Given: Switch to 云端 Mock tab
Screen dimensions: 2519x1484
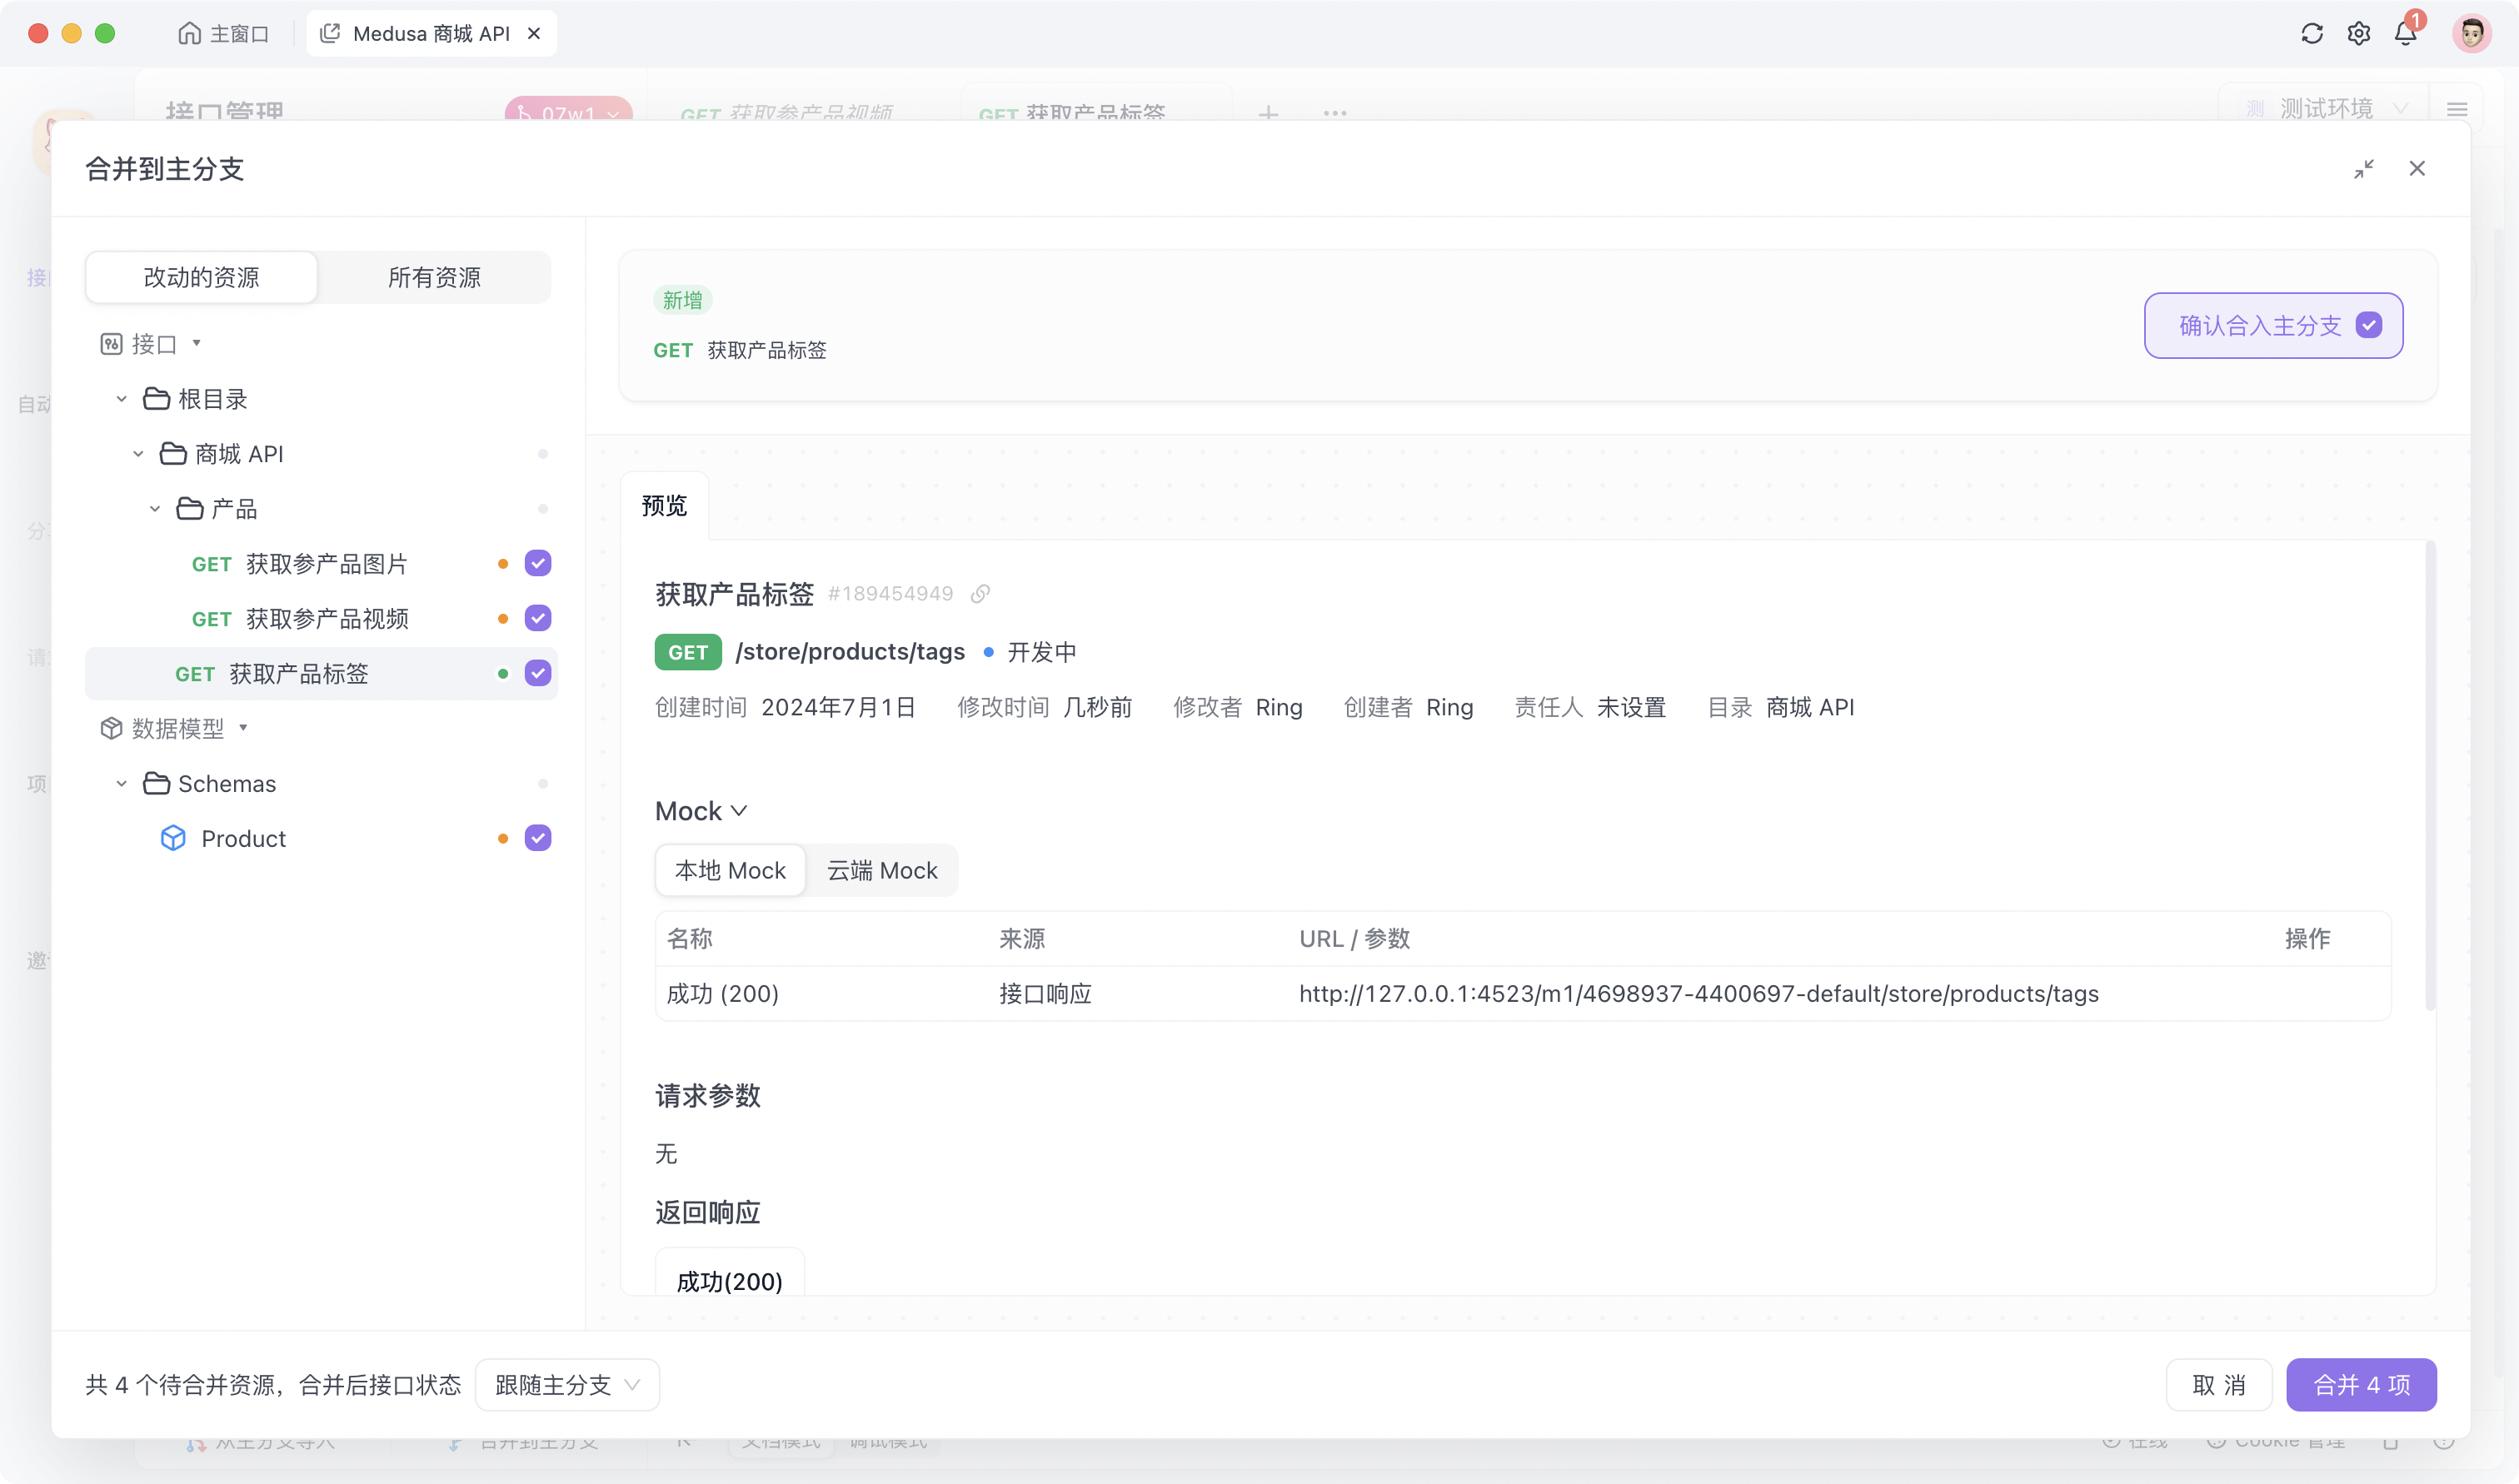Looking at the screenshot, I should coord(883,869).
